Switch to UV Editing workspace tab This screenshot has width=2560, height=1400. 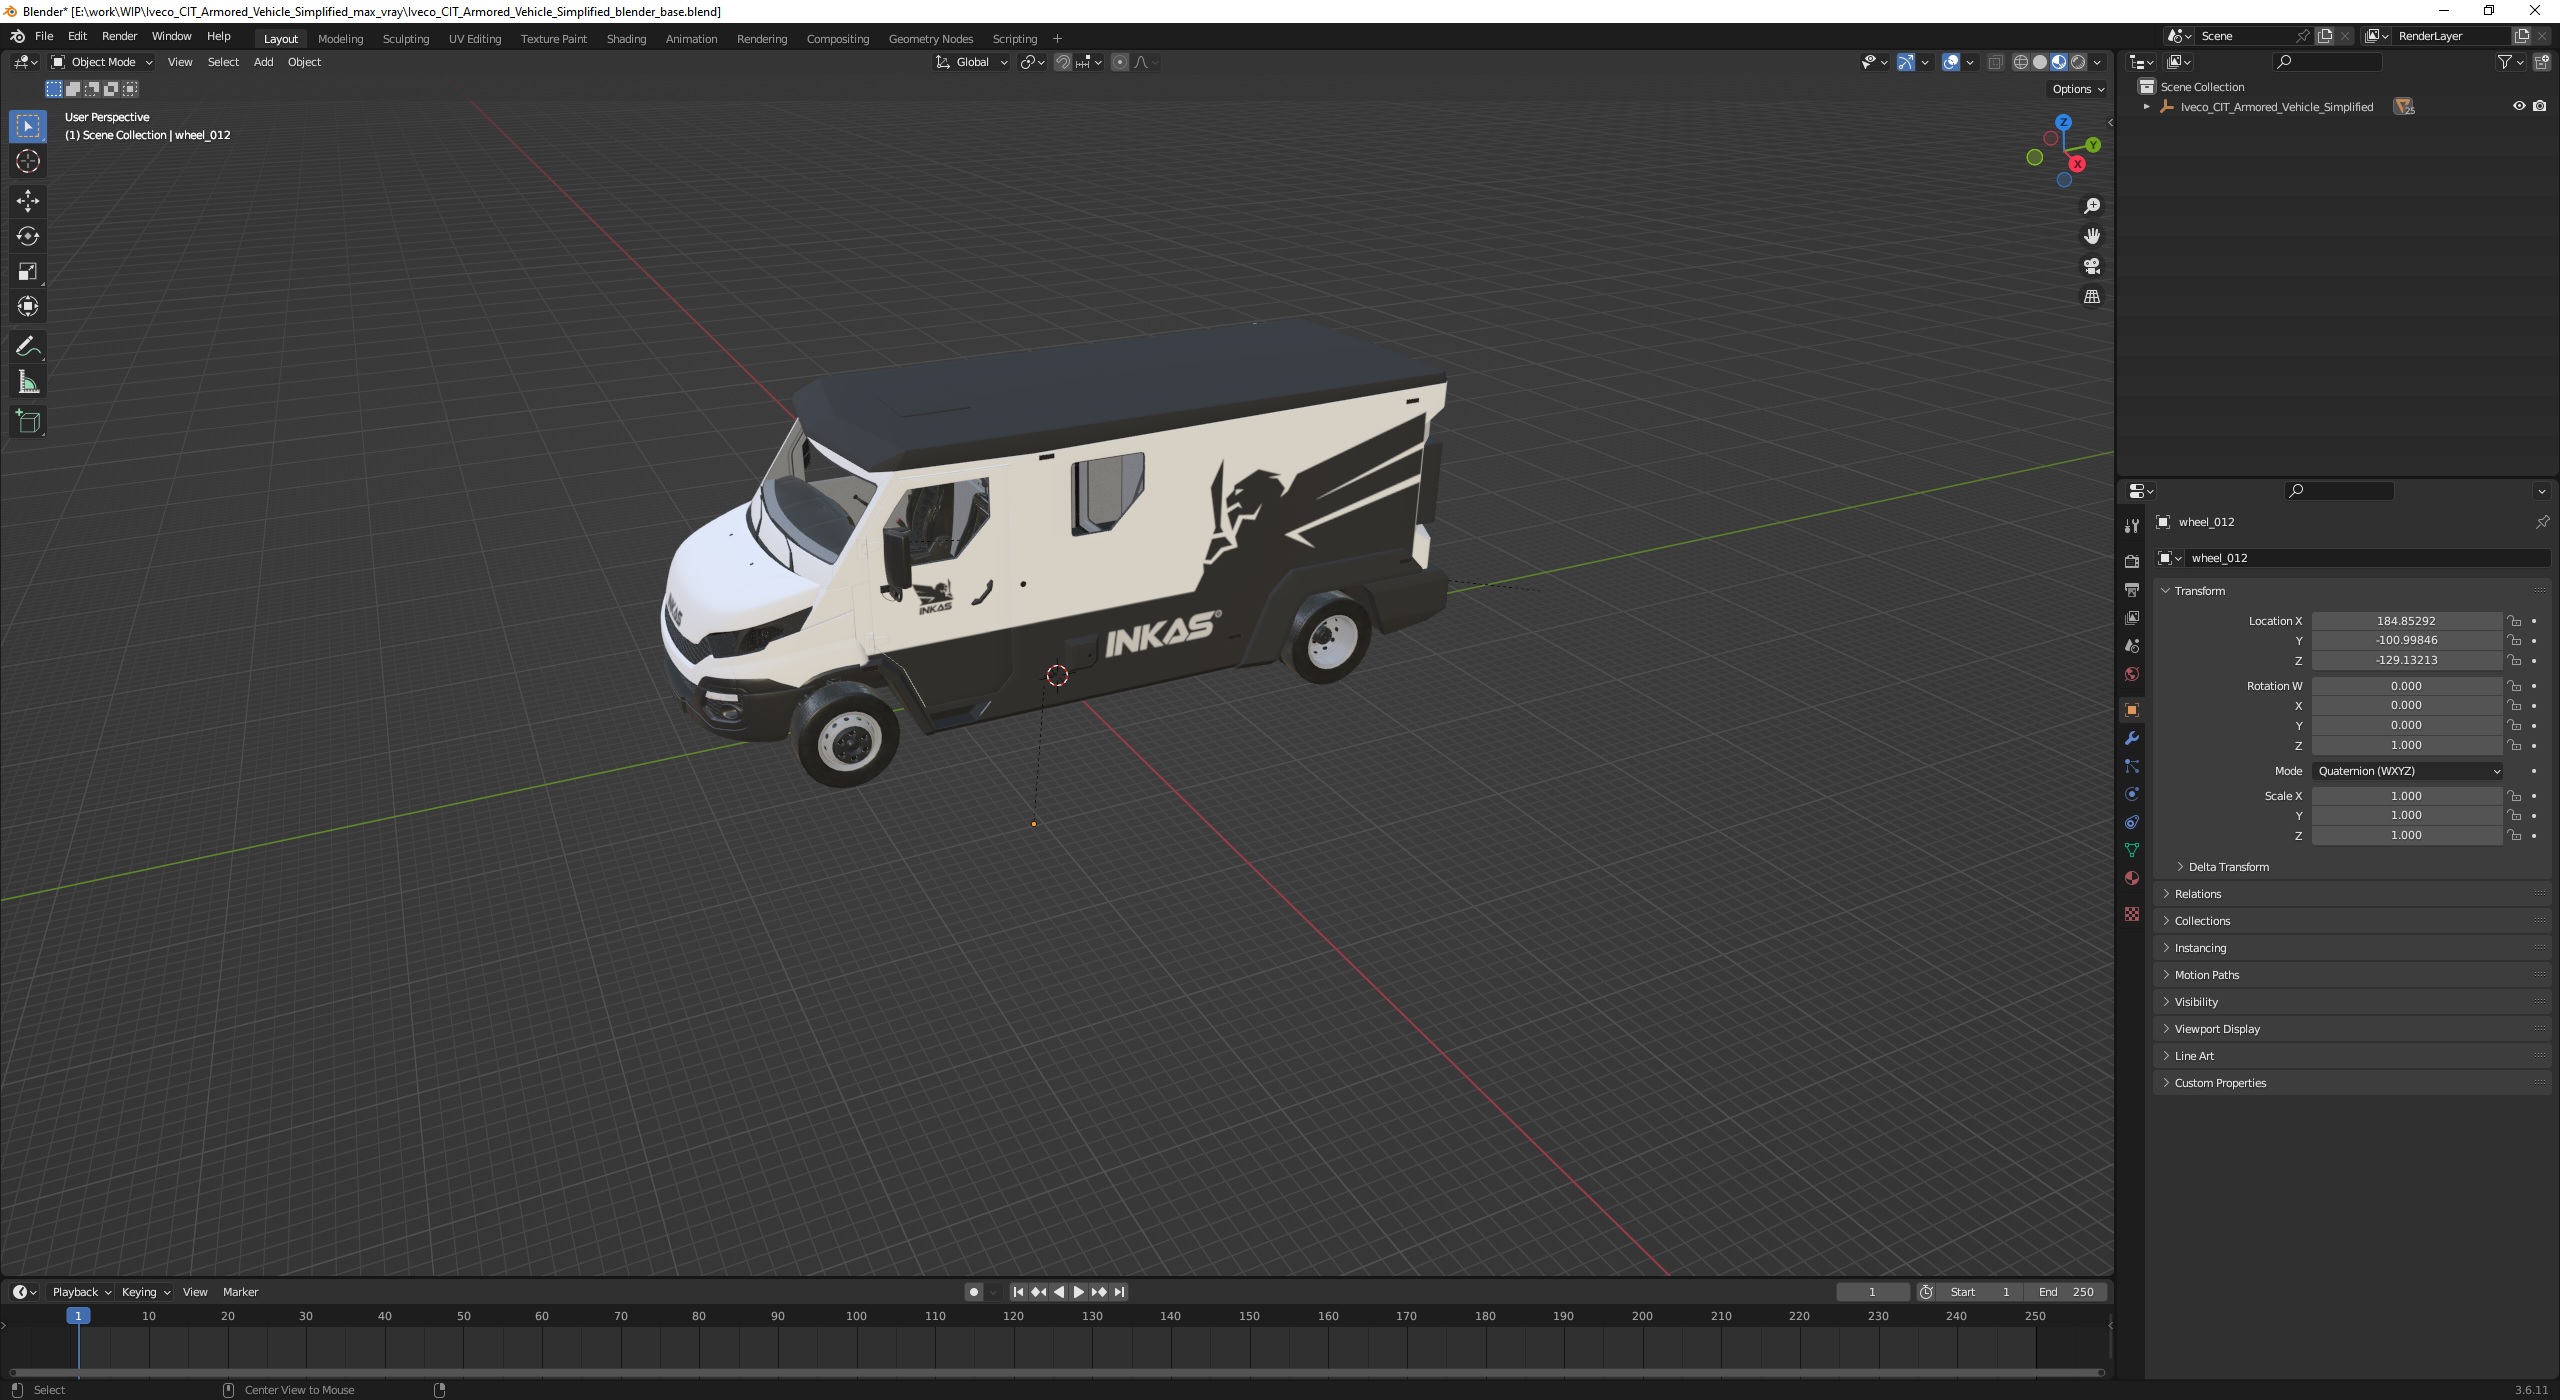(x=474, y=39)
